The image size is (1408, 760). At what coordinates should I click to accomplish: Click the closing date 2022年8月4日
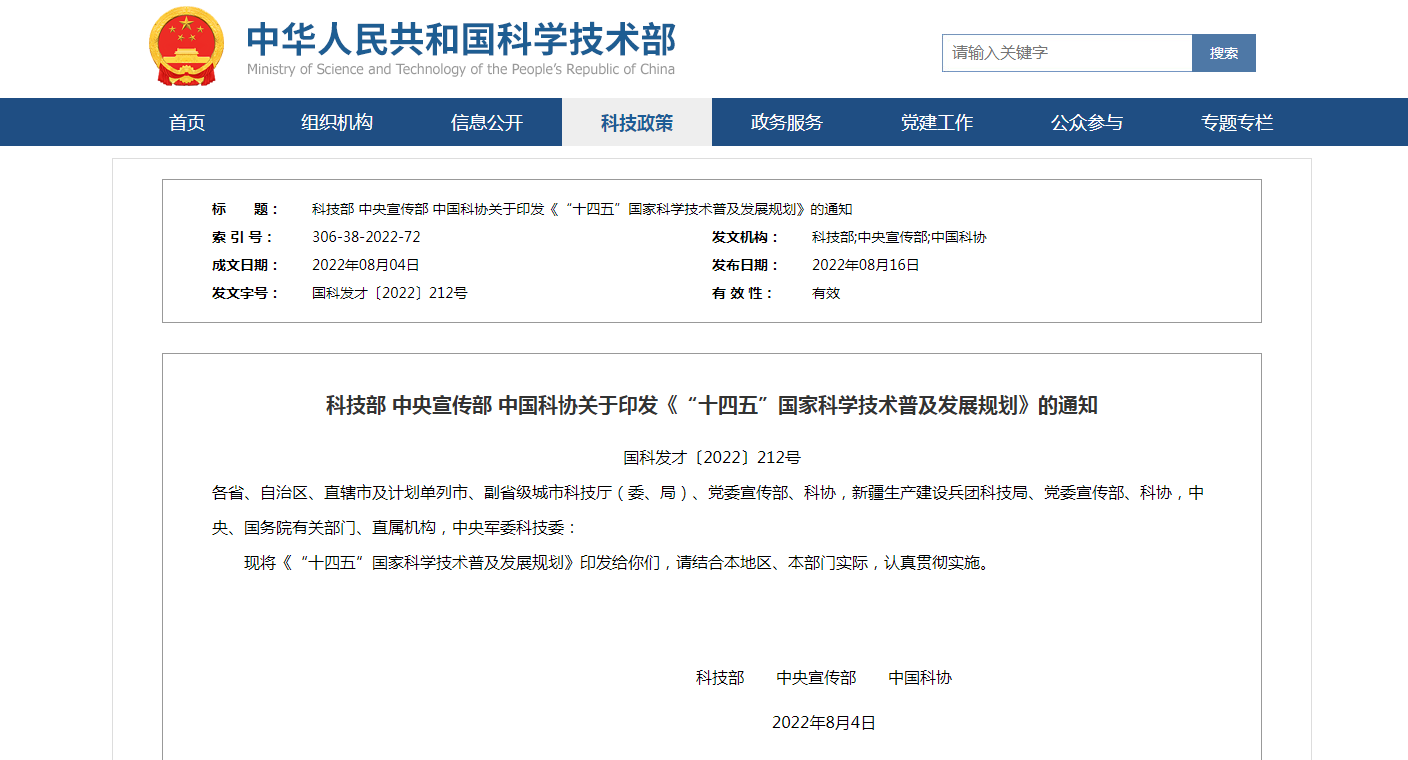tap(824, 722)
